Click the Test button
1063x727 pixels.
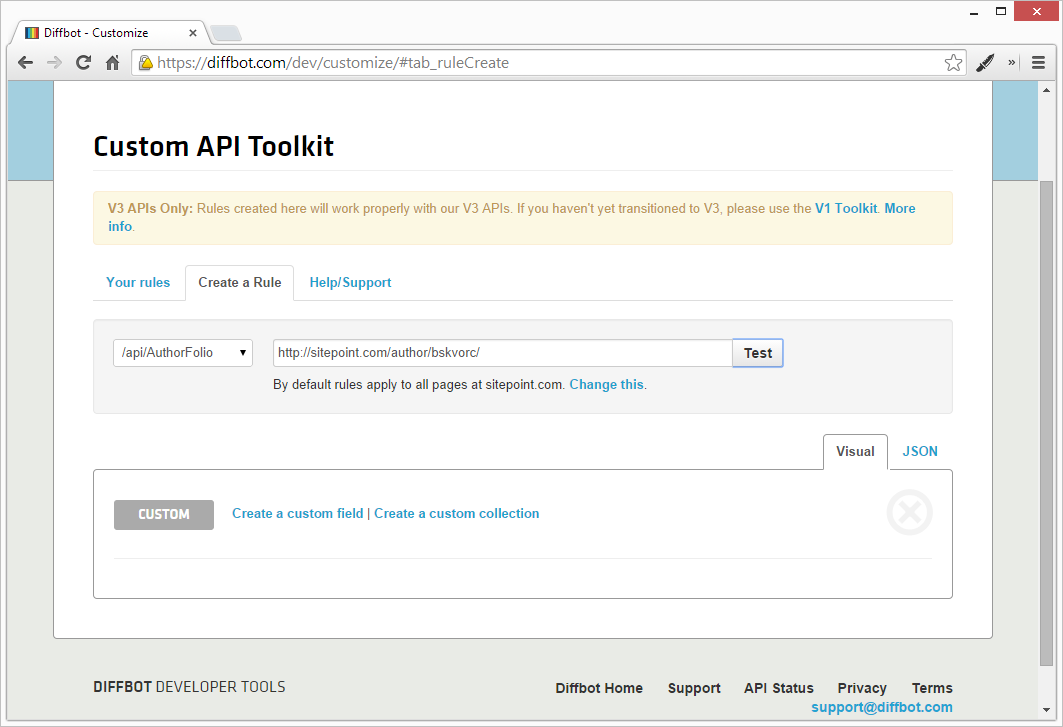[x=757, y=353]
